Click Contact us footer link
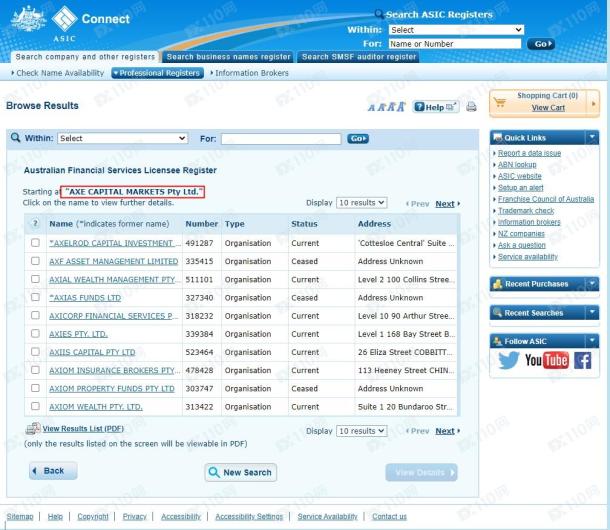This screenshot has height=530, width=610. [389, 516]
